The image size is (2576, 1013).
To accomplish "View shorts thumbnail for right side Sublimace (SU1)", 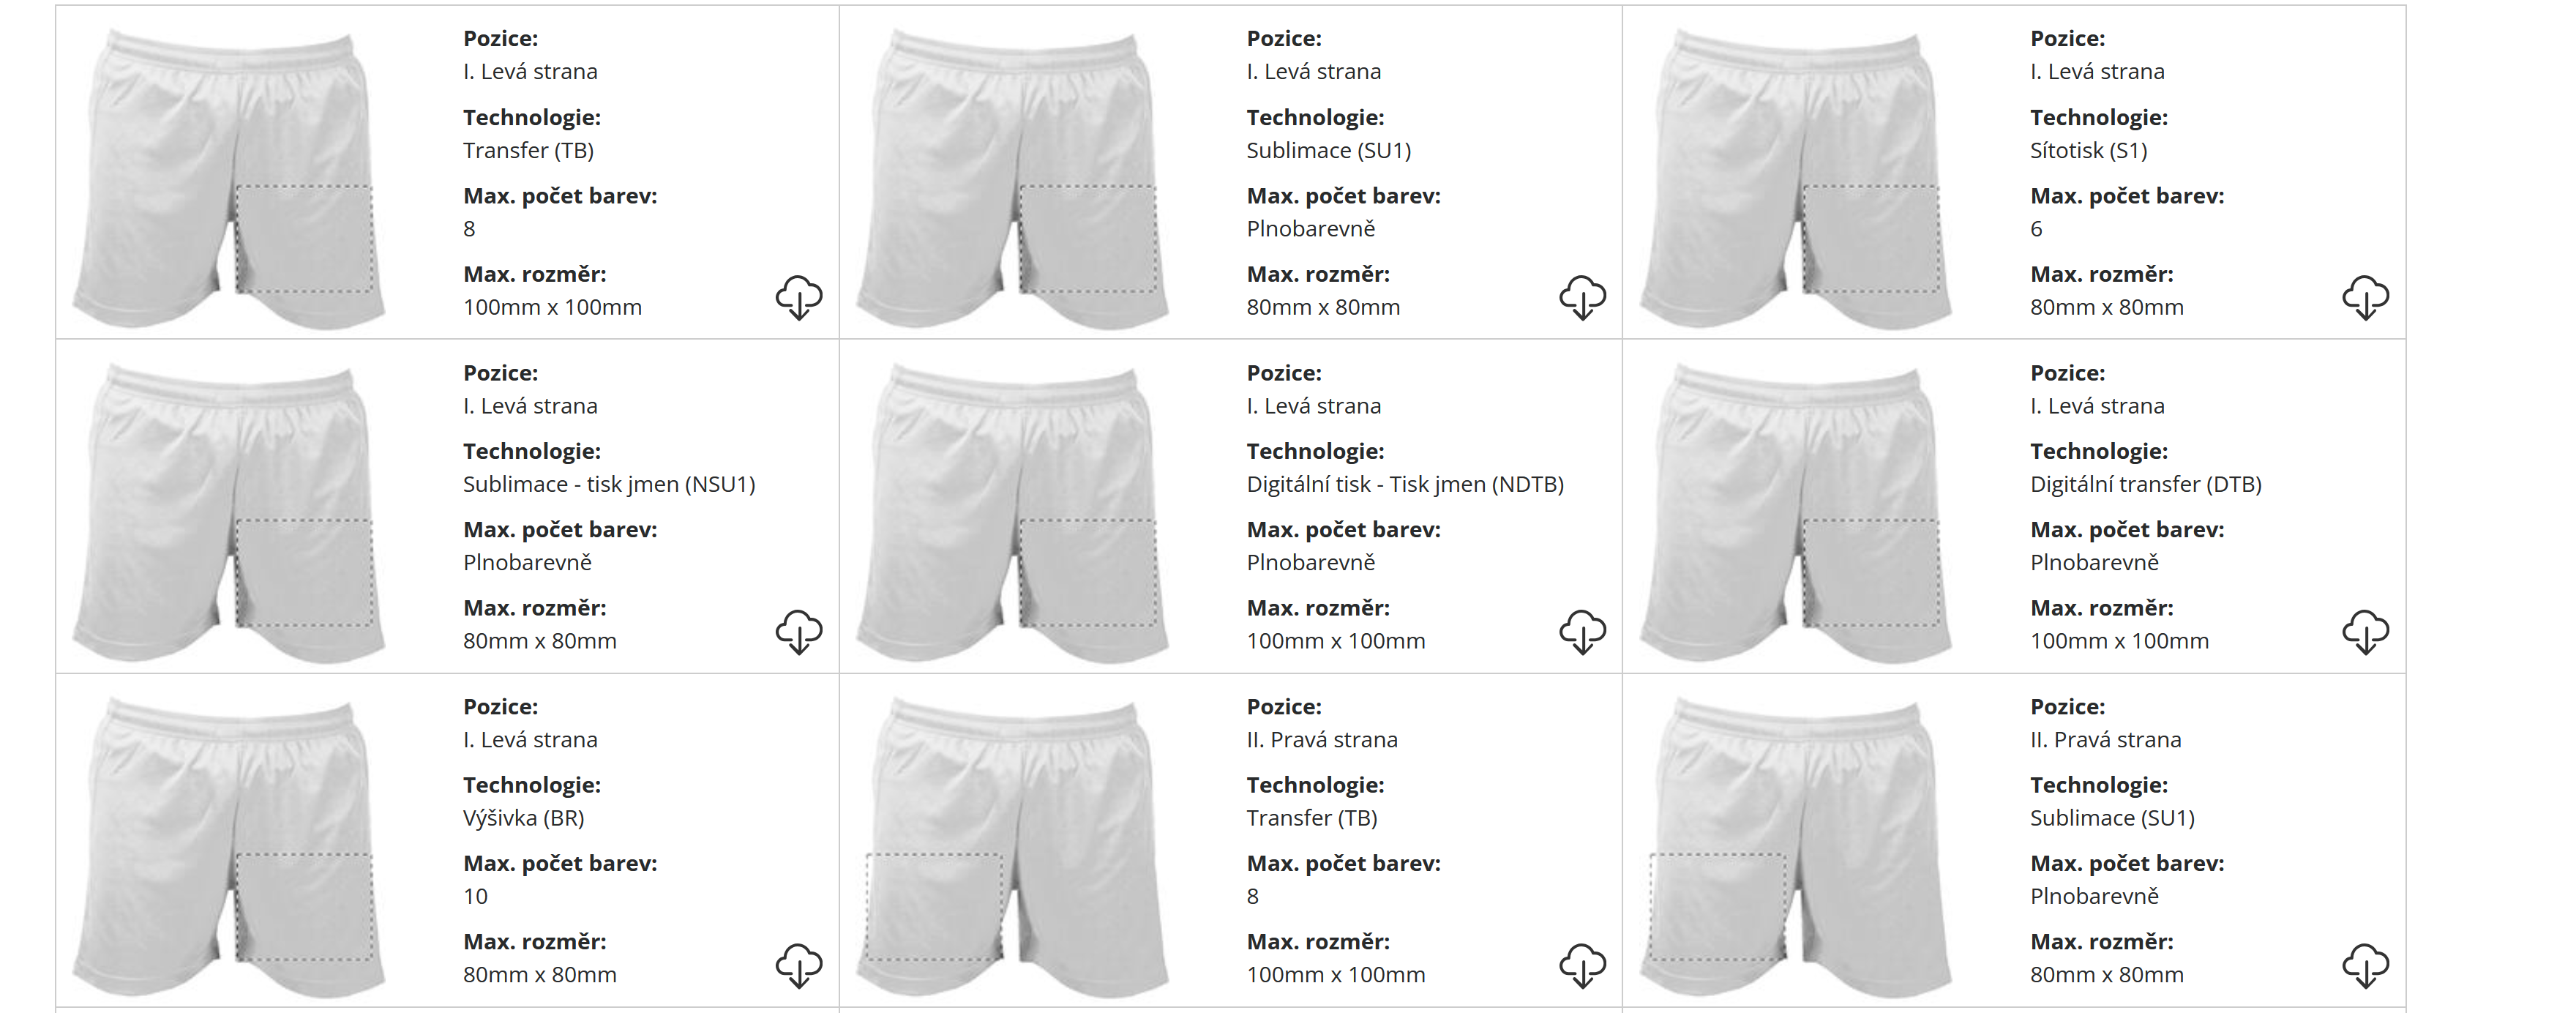I will tap(1796, 845).
